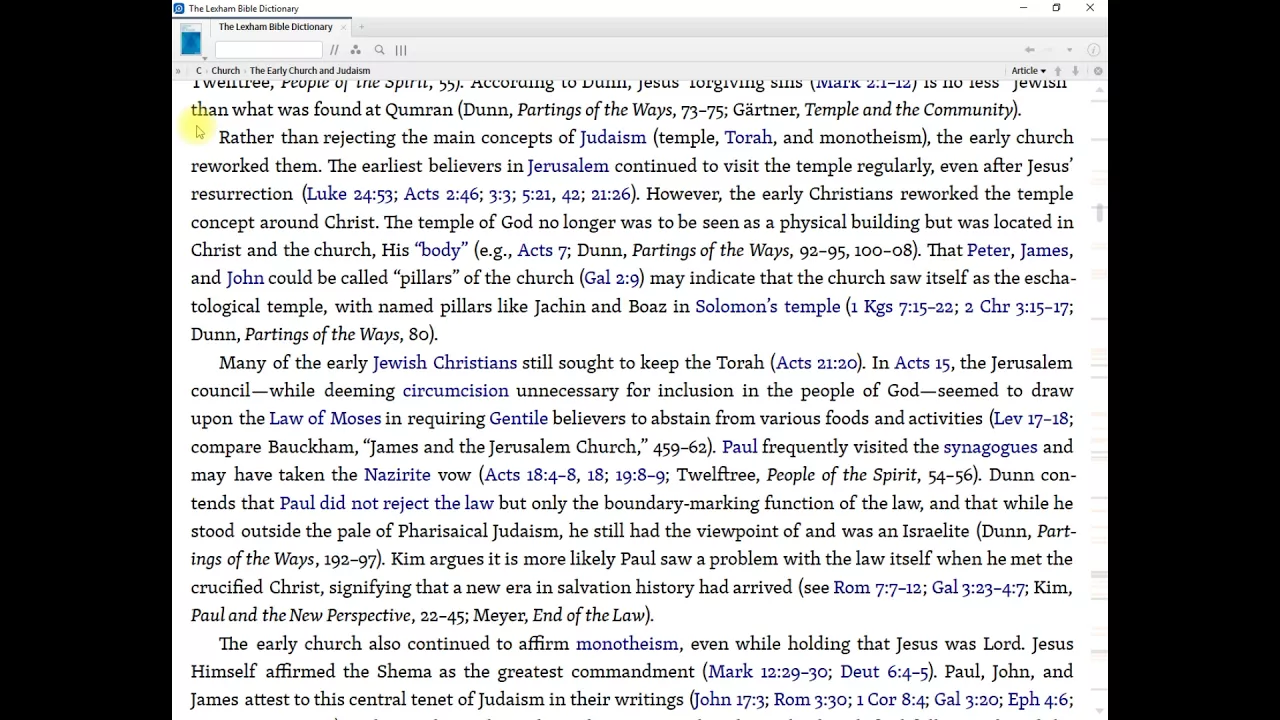Follow the Judaism link
This screenshot has height=720, width=1280.
tap(613, 138)
